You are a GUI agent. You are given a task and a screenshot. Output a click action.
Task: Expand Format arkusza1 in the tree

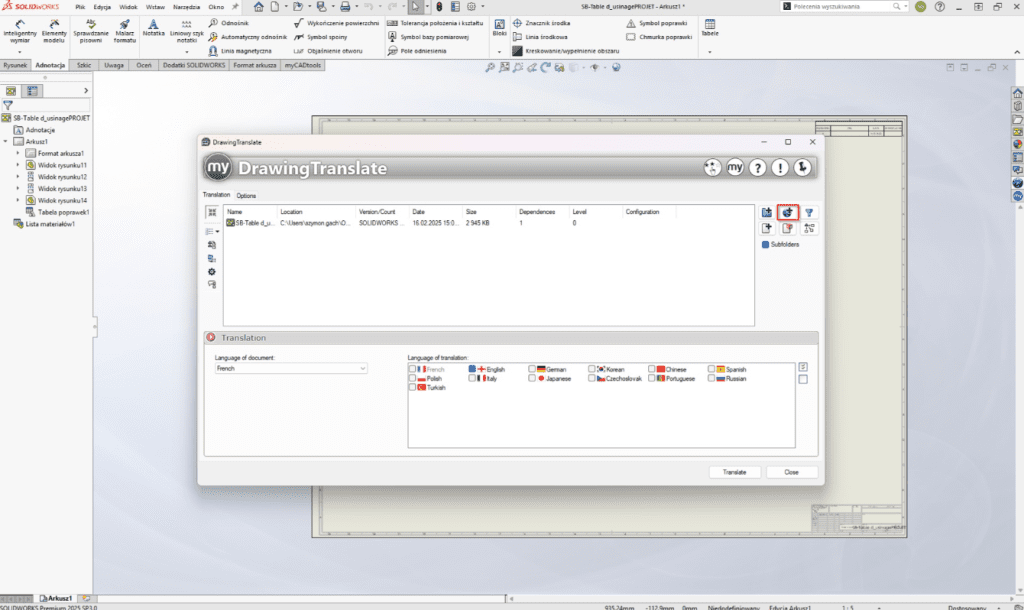click(18, 153)
